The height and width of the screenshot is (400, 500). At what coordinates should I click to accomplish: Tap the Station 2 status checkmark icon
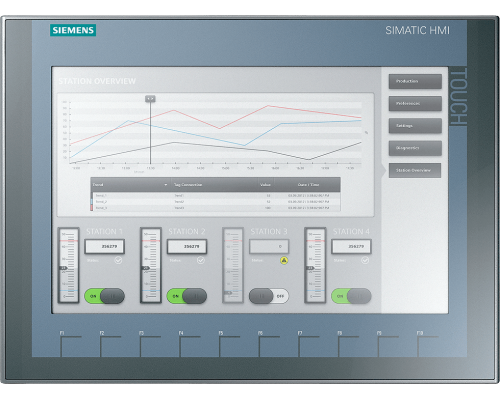[x=200, y=260]
